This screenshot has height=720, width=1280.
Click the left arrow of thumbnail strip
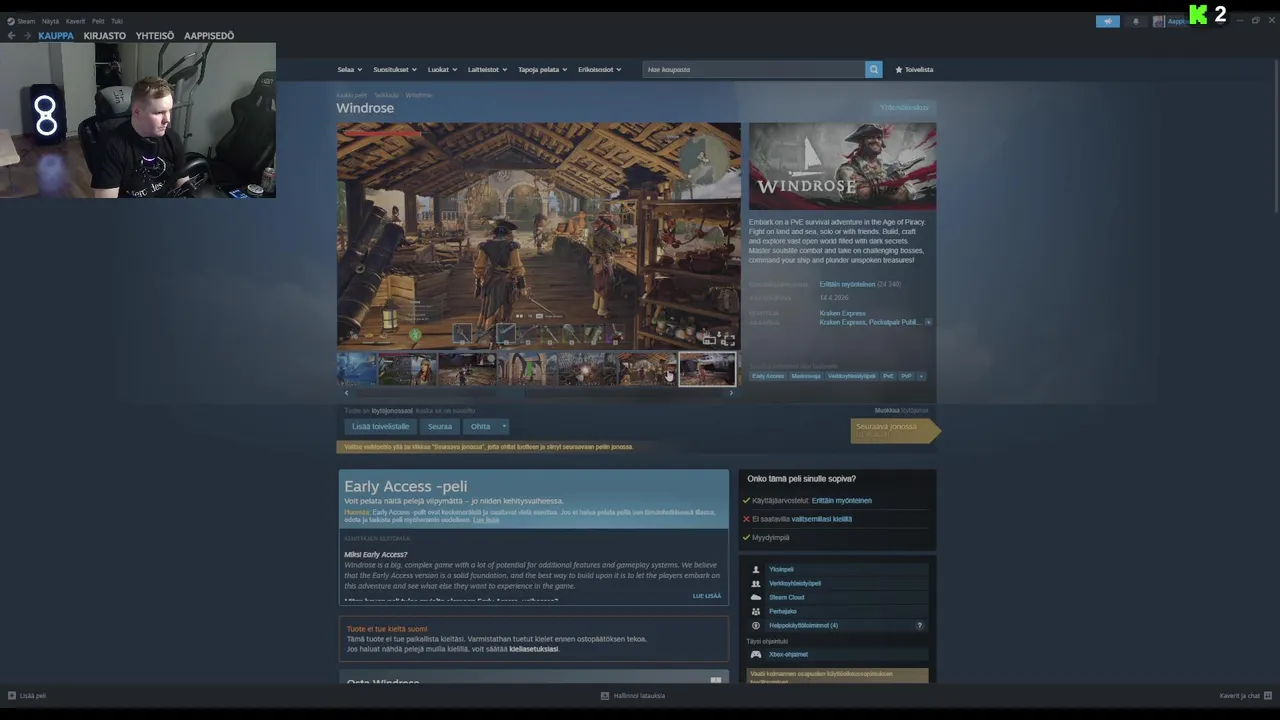click(346, 393)
